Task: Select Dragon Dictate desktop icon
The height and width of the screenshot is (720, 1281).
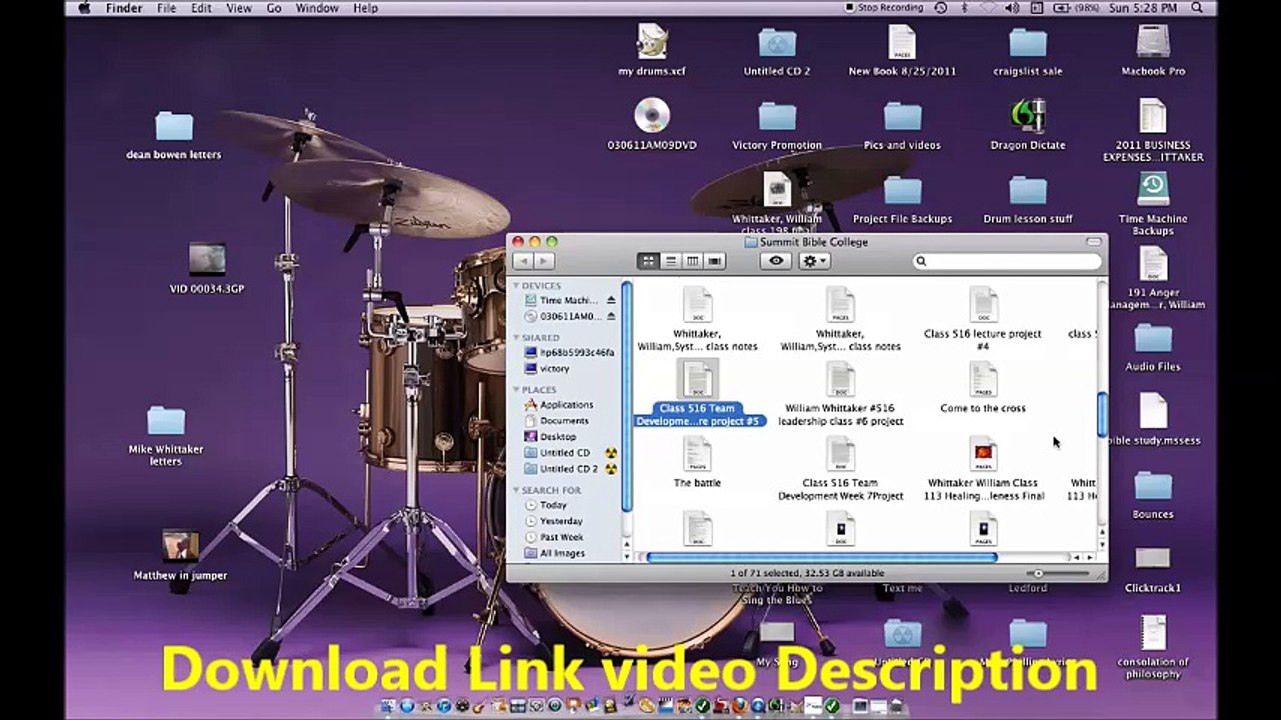Action: click(1028, 124)
